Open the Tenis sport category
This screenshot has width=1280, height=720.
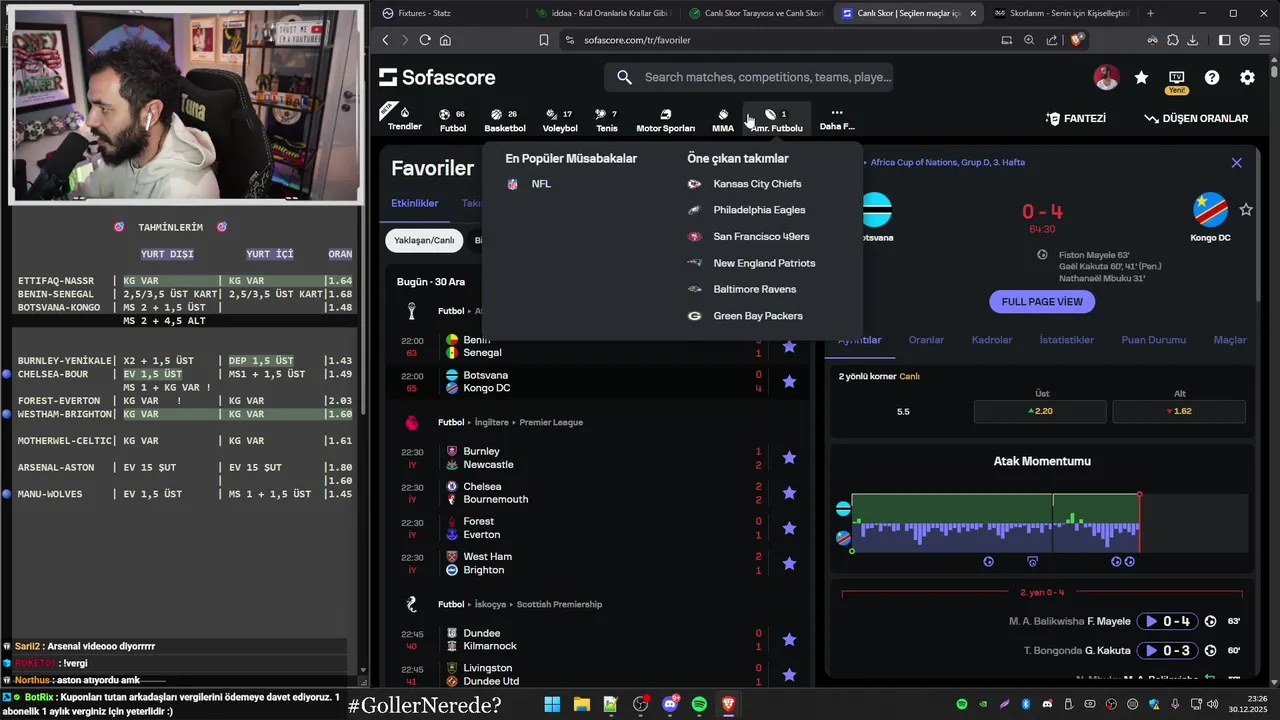pos(606,120)
